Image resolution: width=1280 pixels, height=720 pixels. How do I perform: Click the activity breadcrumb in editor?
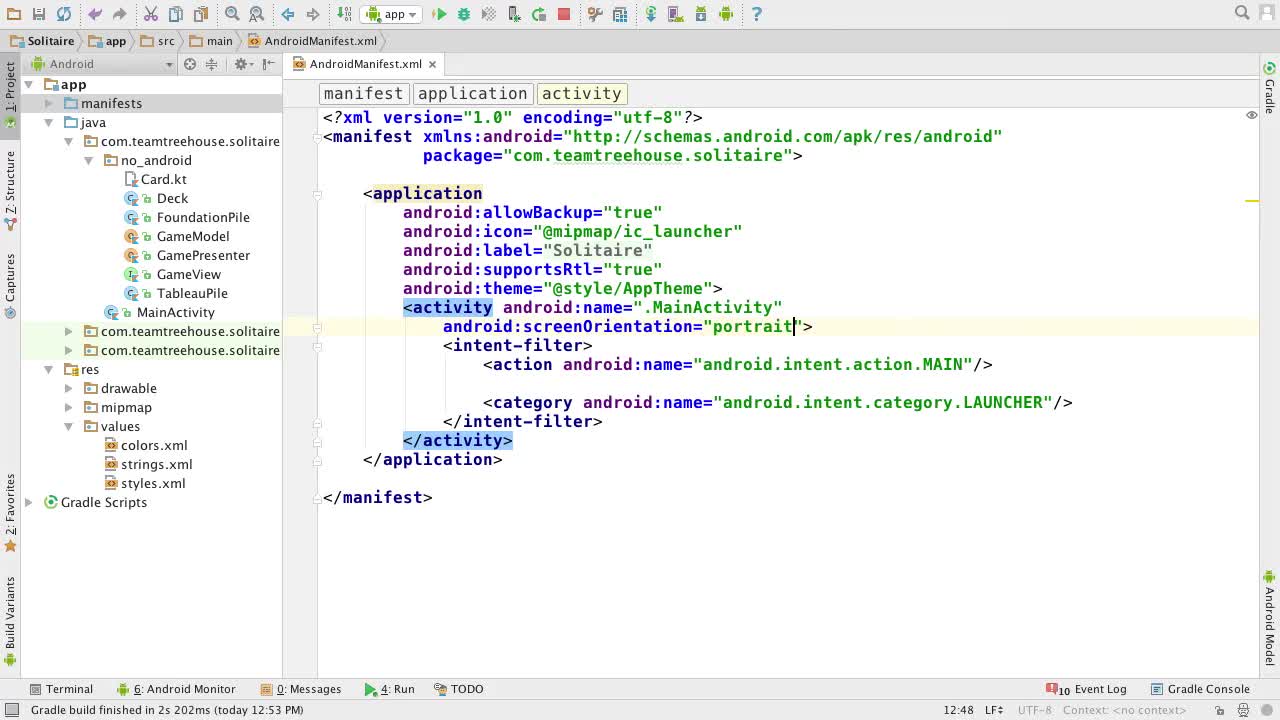pyautogui.click(x=581, y=93)
